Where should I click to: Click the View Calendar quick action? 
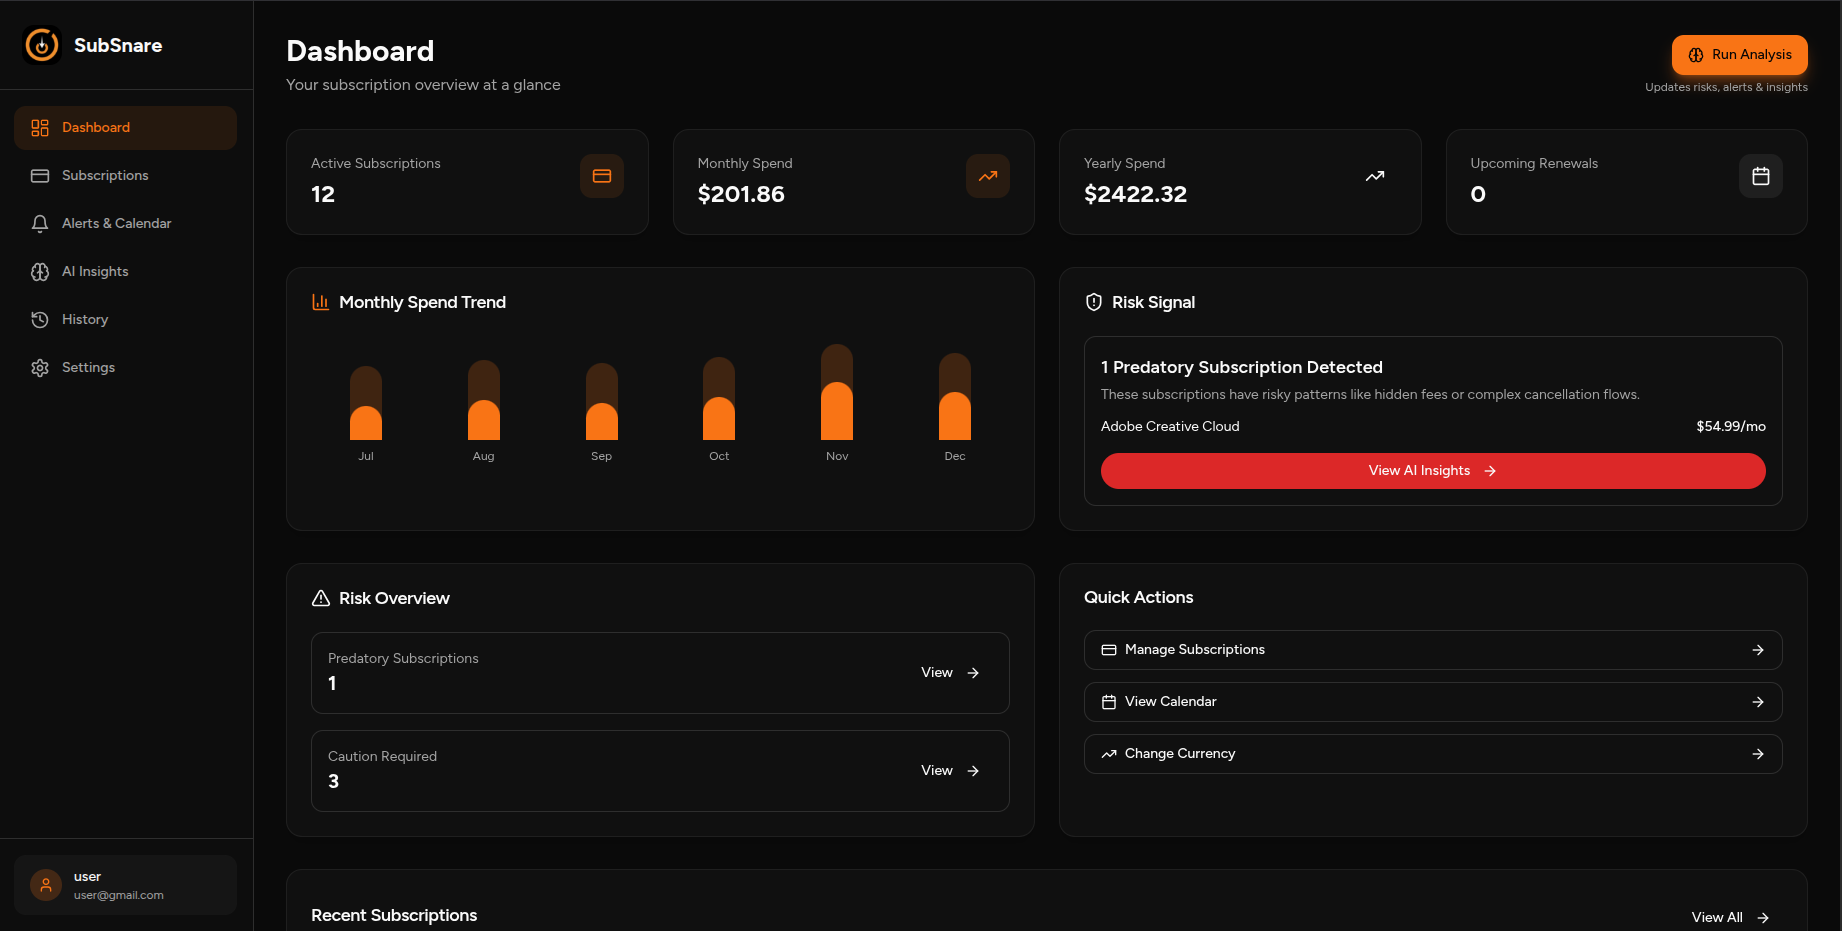click(x=1433, y=702)
